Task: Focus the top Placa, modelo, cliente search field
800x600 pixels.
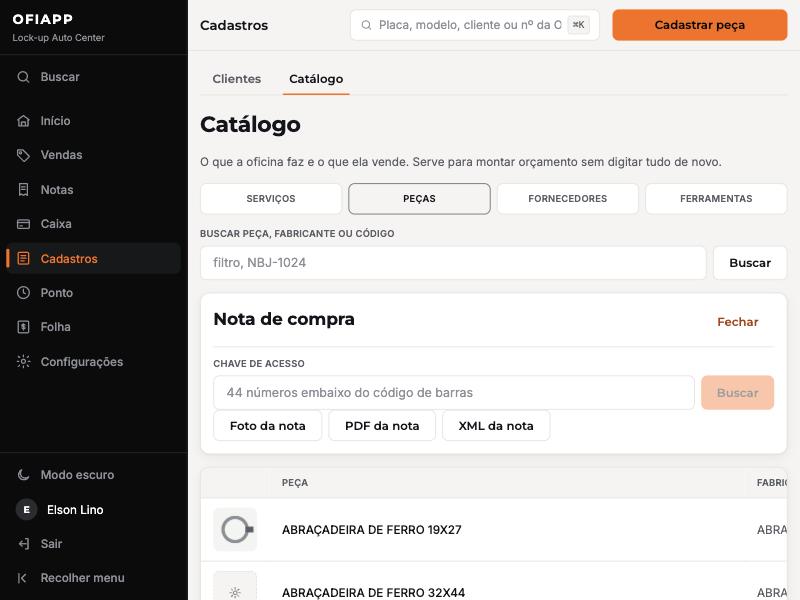Action: coord(474,25)
